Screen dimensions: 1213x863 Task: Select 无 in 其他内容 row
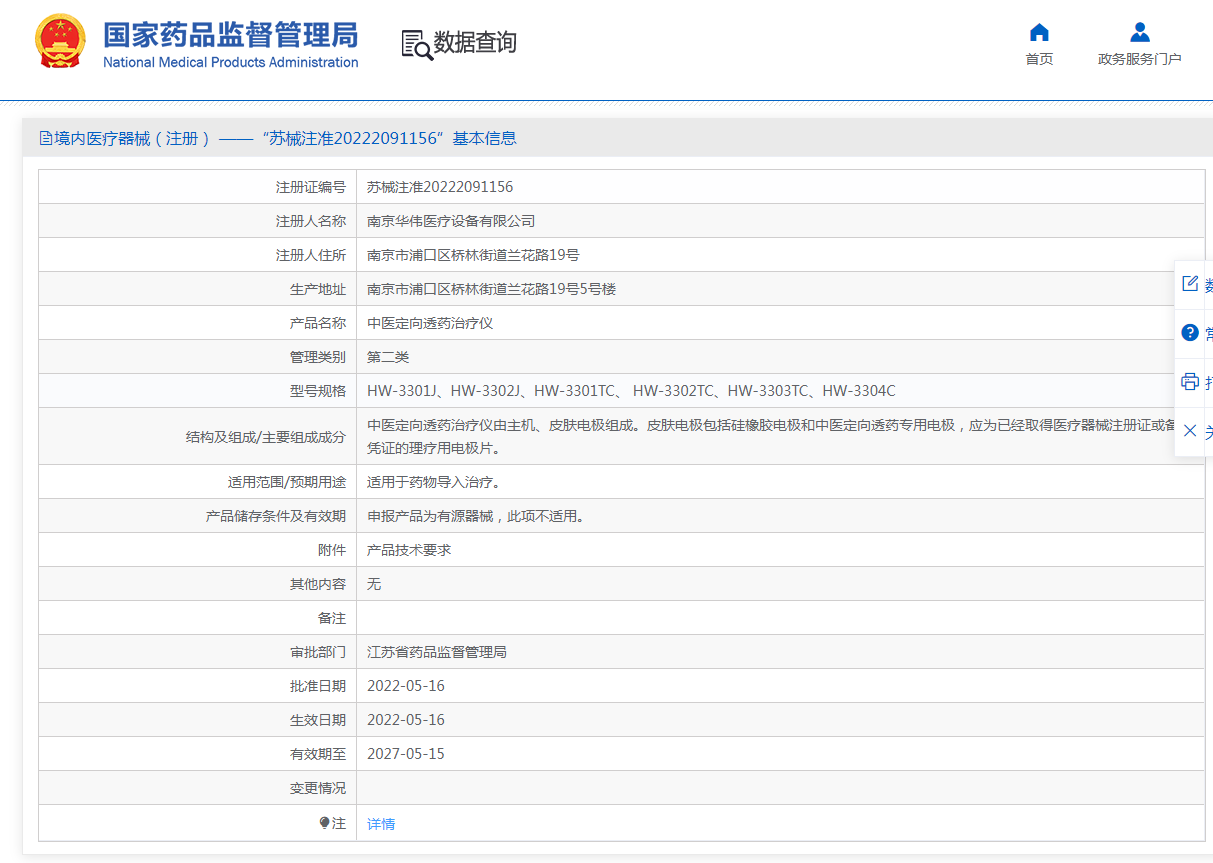pyautogui.click(x=374, y=584)
